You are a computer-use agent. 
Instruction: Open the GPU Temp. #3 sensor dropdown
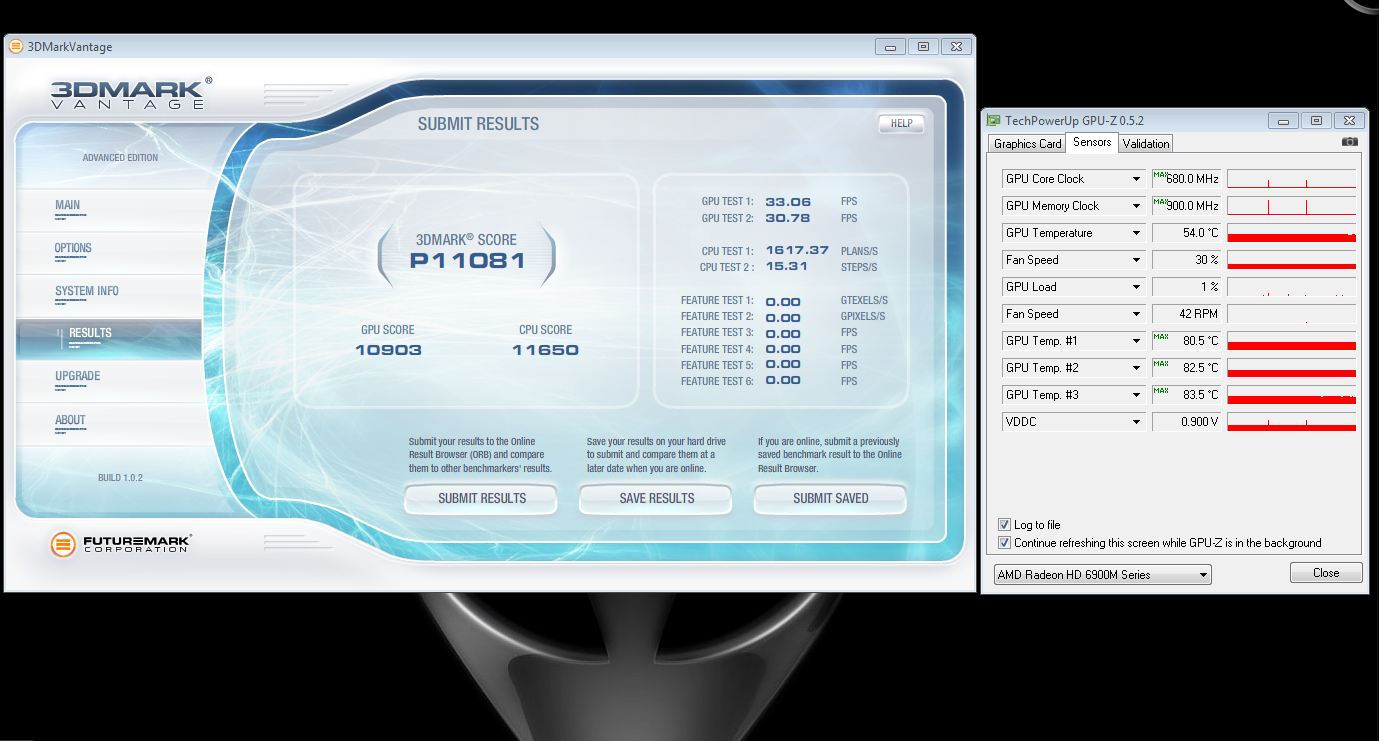[x=1136, y=395]
